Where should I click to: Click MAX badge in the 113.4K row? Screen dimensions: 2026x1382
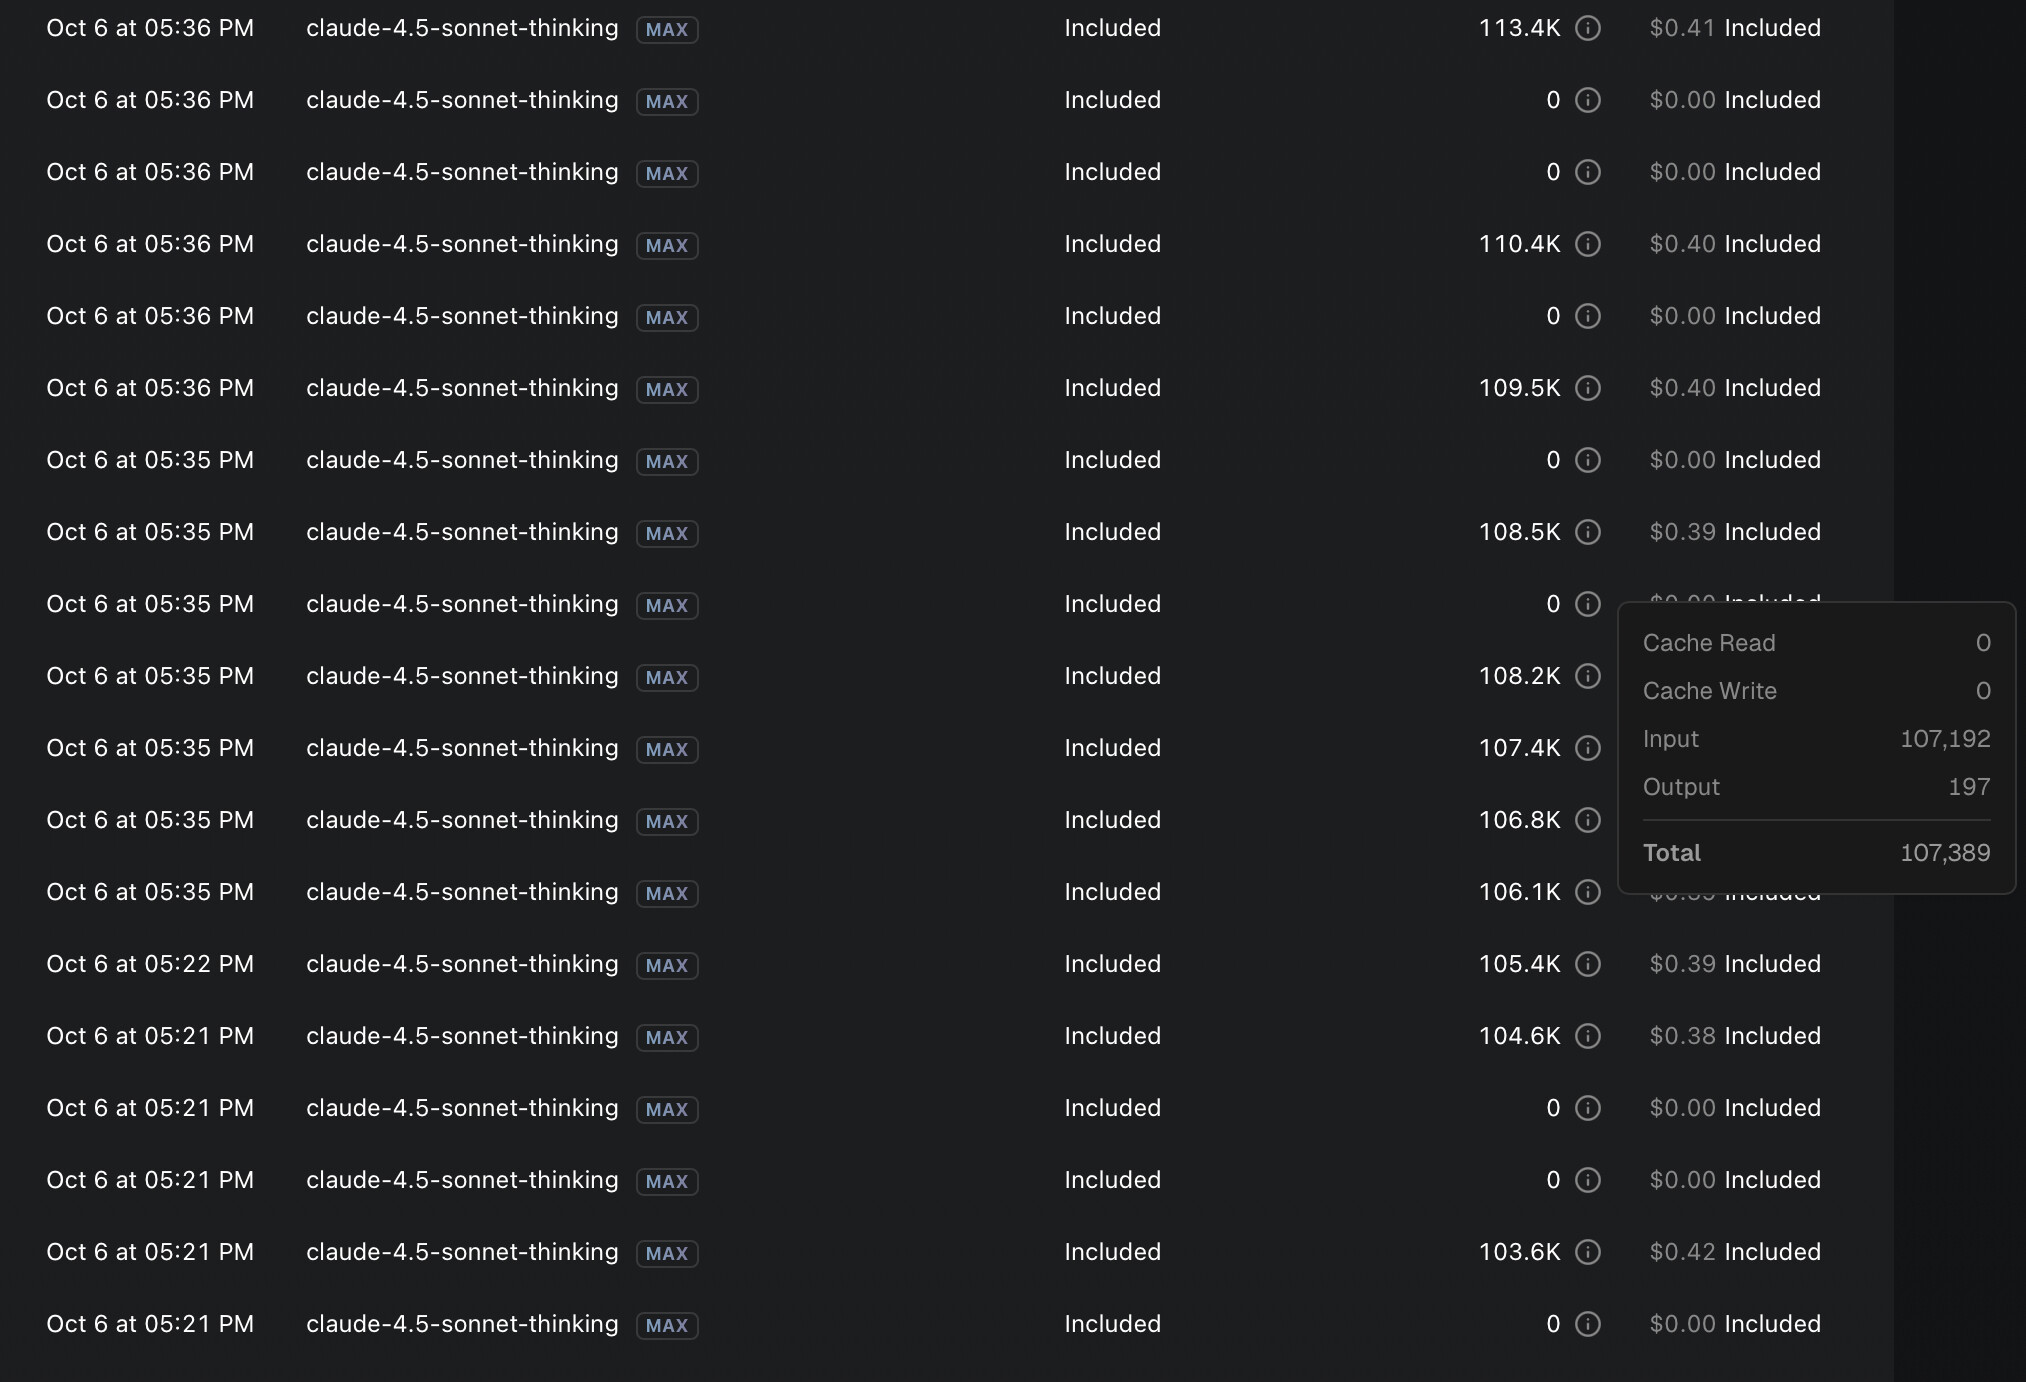tap(667, 30)
